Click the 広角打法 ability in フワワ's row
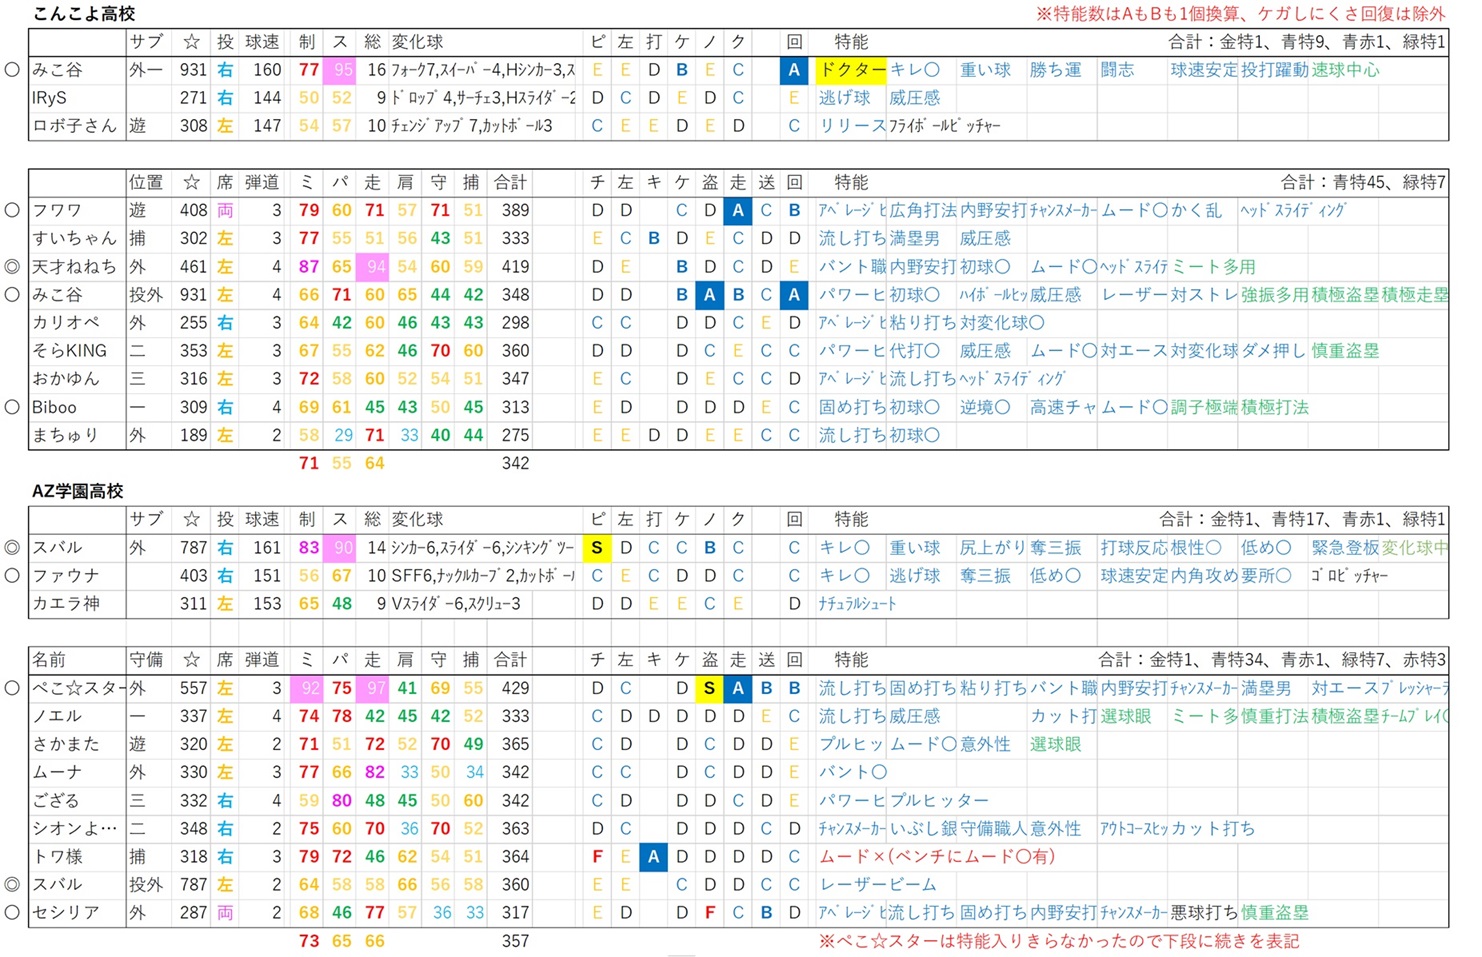This screenshot has width=1482, height=957. click(922, 210)
